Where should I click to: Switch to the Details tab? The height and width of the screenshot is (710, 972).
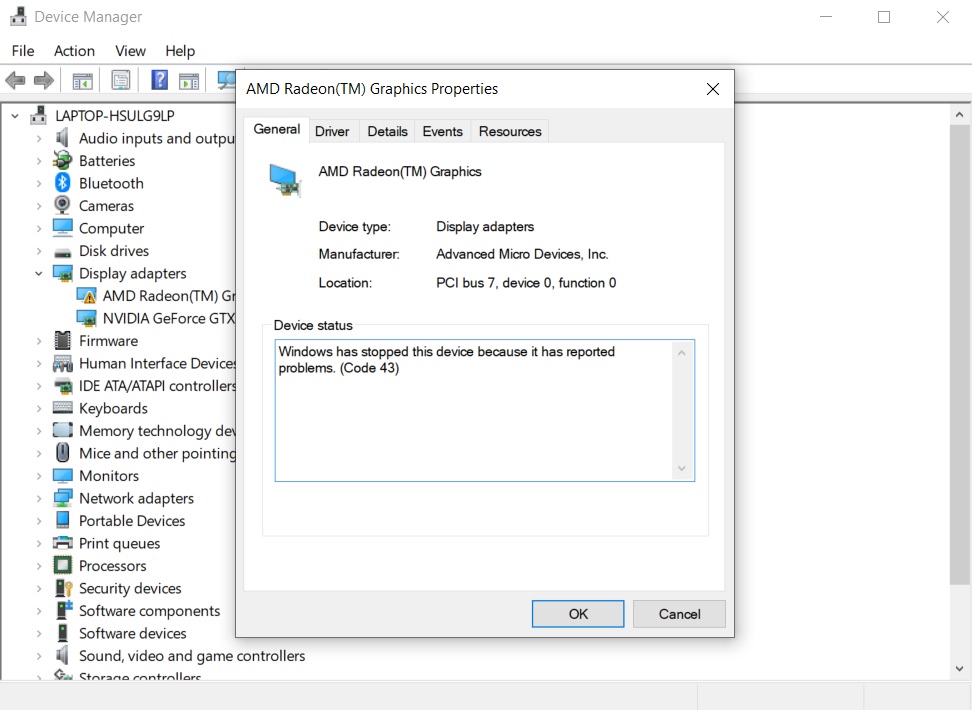coord(387,131)
